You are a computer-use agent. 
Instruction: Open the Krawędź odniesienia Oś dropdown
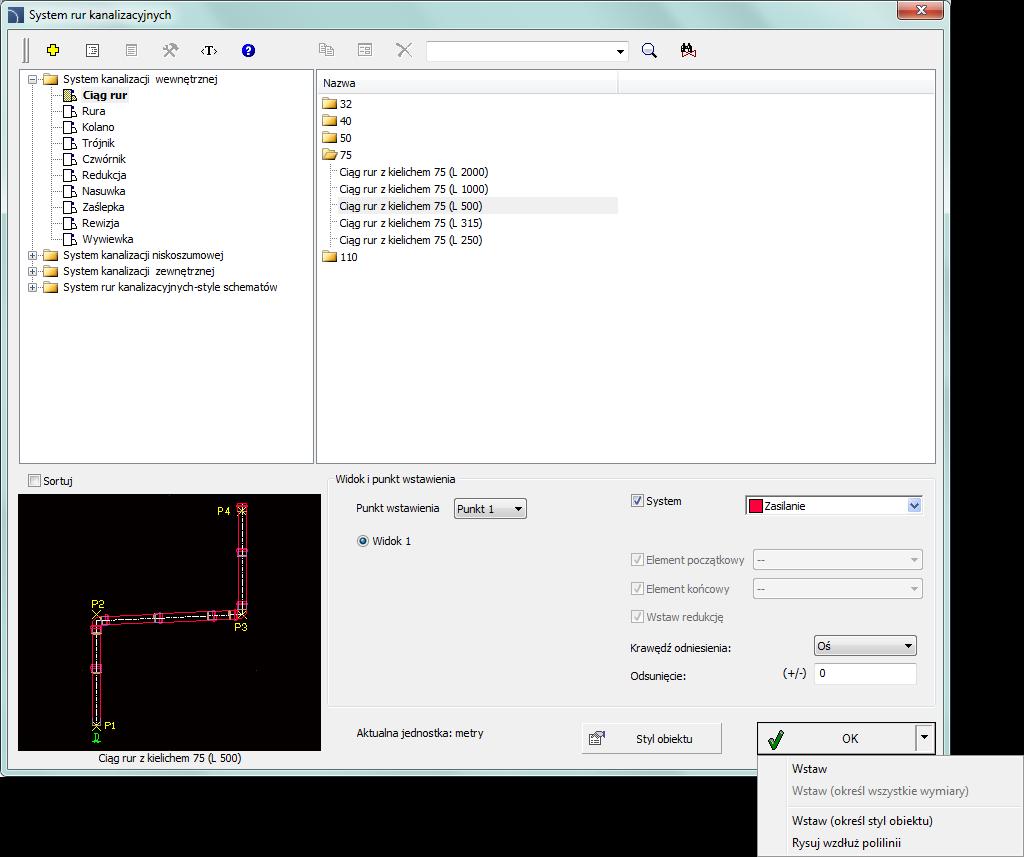coord(865,646)
